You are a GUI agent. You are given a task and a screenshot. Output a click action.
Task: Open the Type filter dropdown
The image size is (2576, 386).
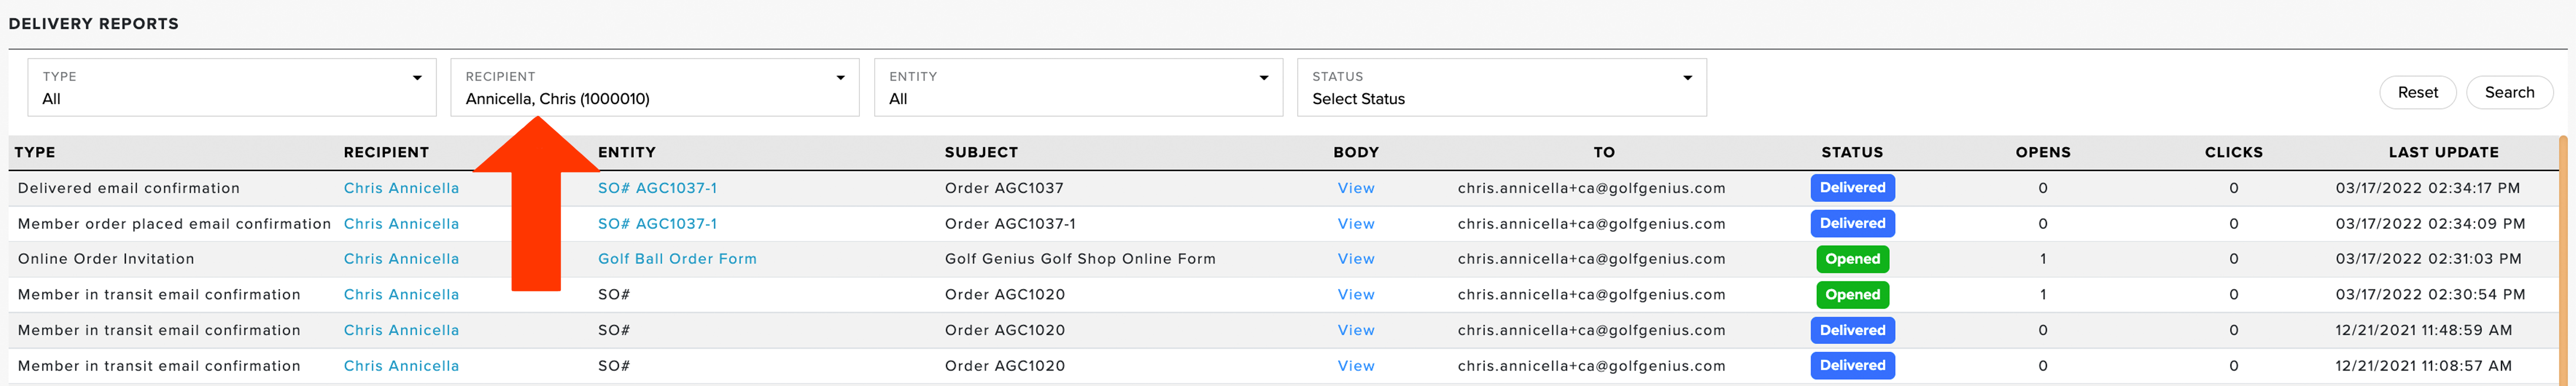coord(232,87)
